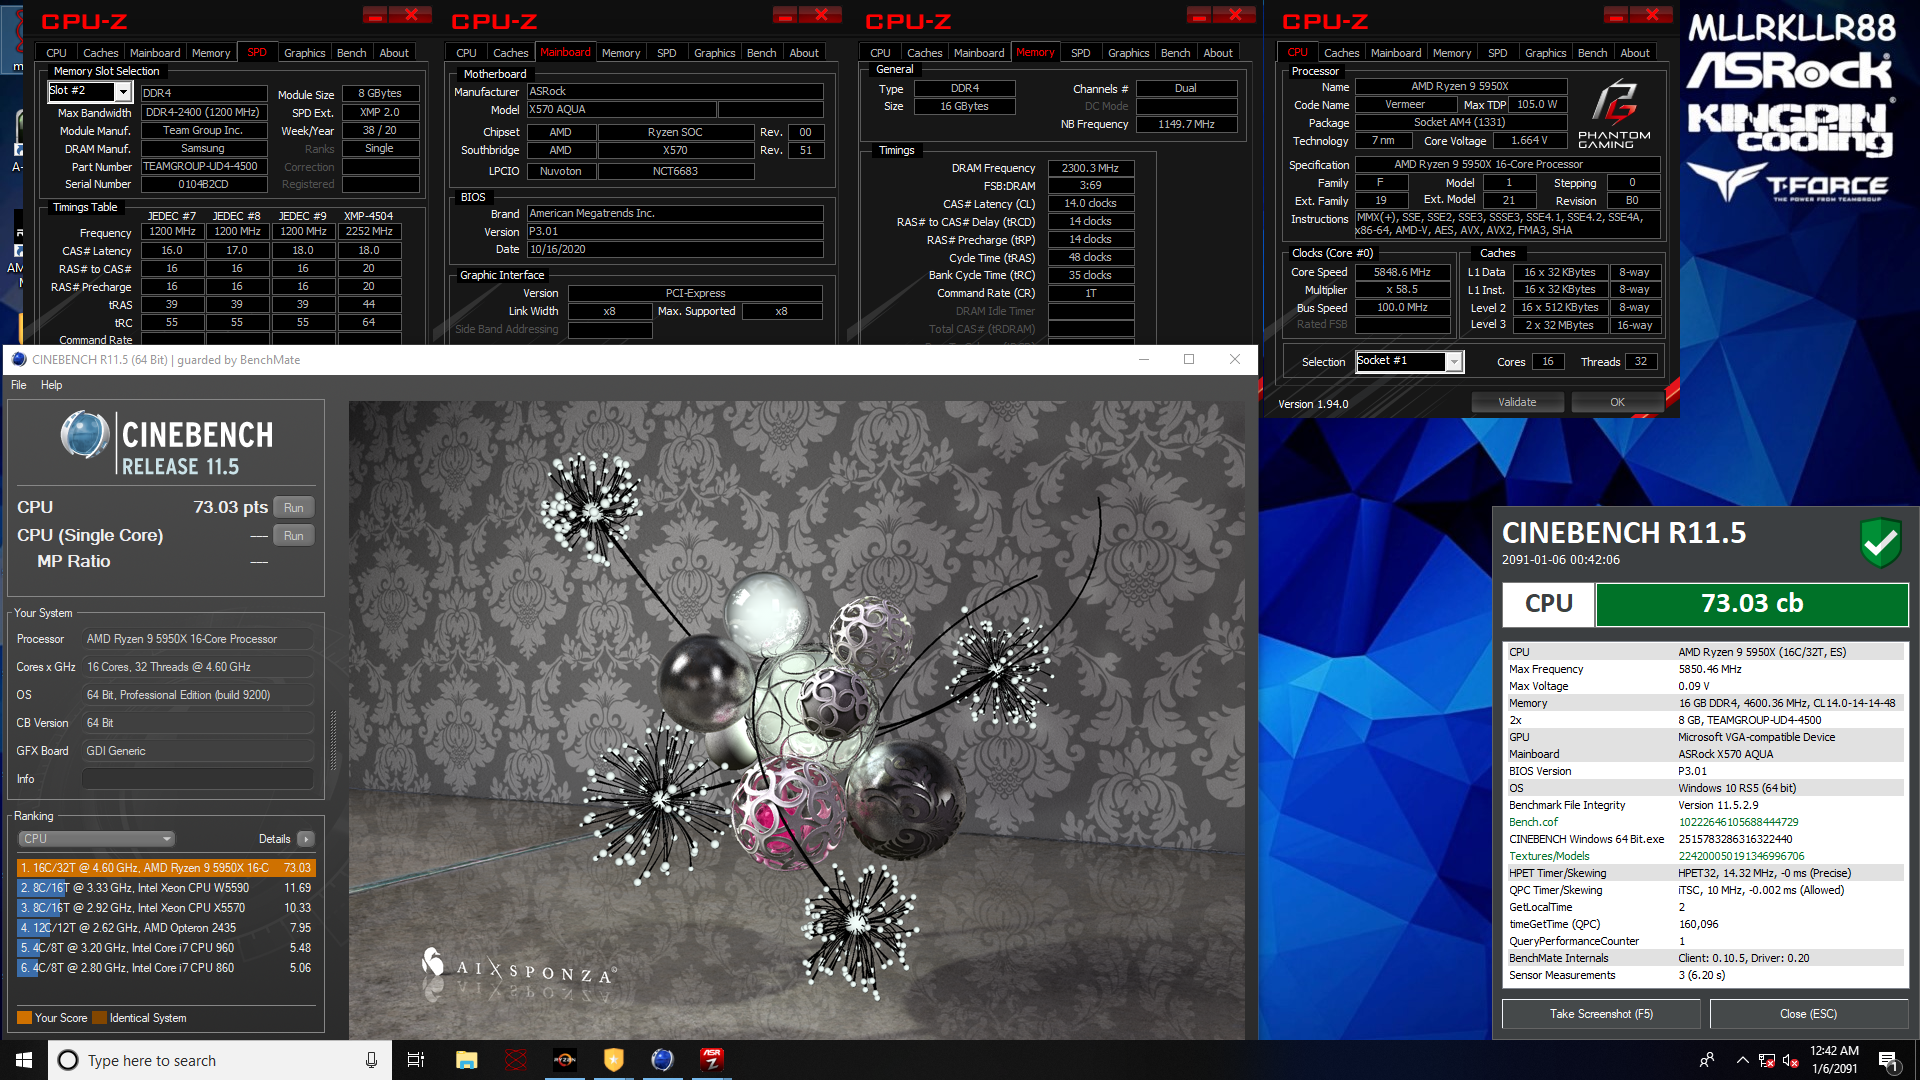Select ranking row Intel Xeon CPU X5570

click(165, 908)
